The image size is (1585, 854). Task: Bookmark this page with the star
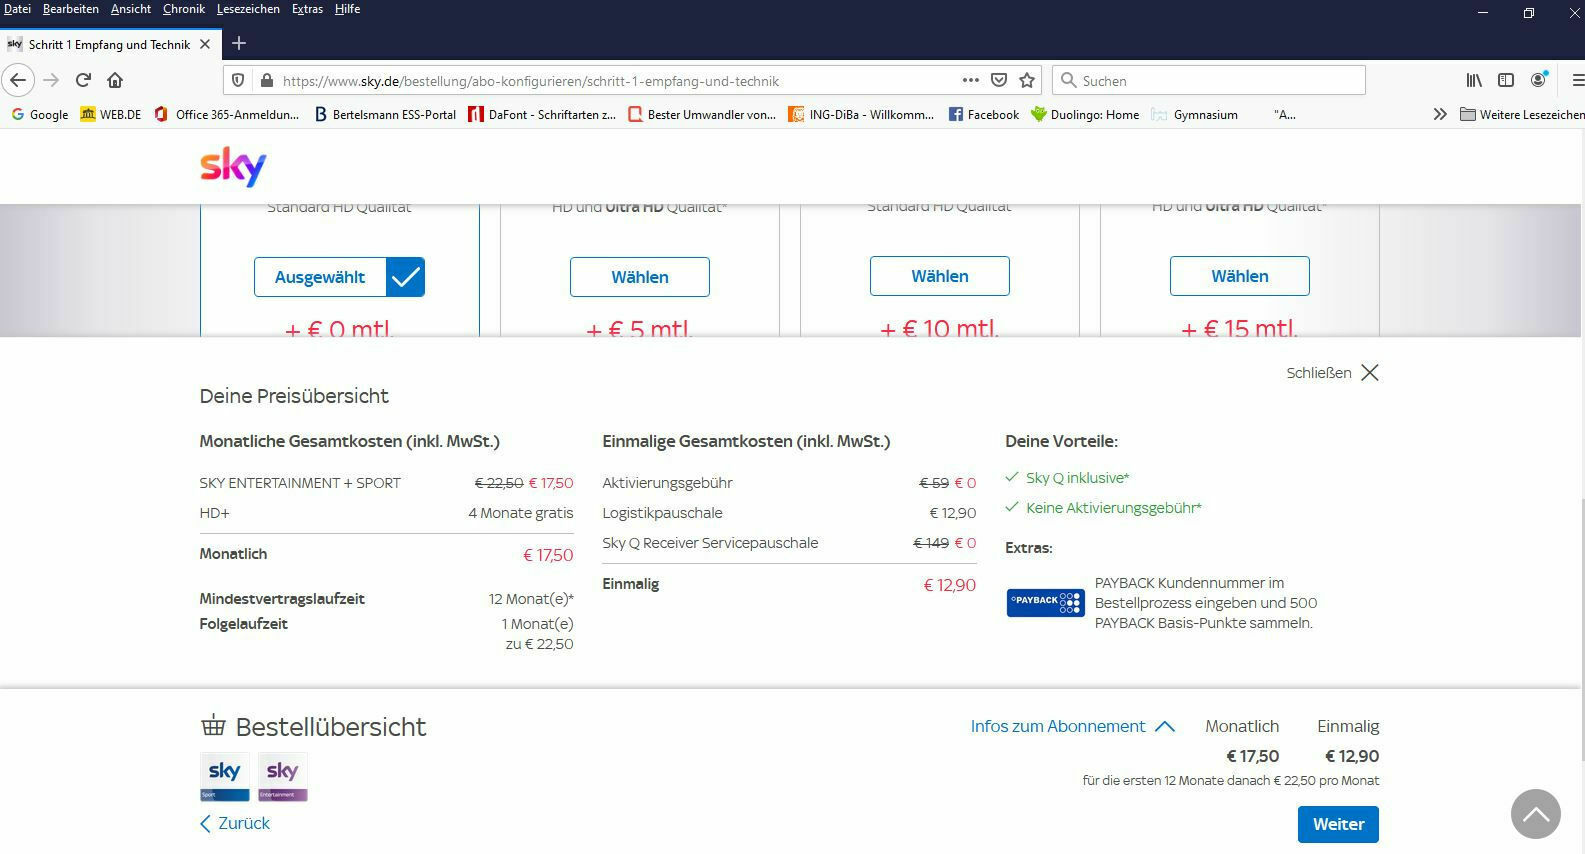[x=1026, y=80]
